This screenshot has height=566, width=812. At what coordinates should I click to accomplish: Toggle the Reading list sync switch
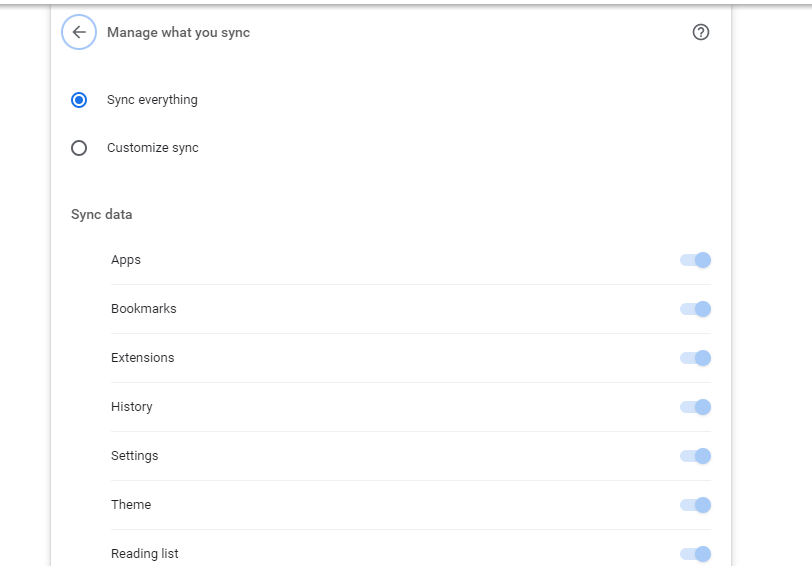[x=695, y=554]
